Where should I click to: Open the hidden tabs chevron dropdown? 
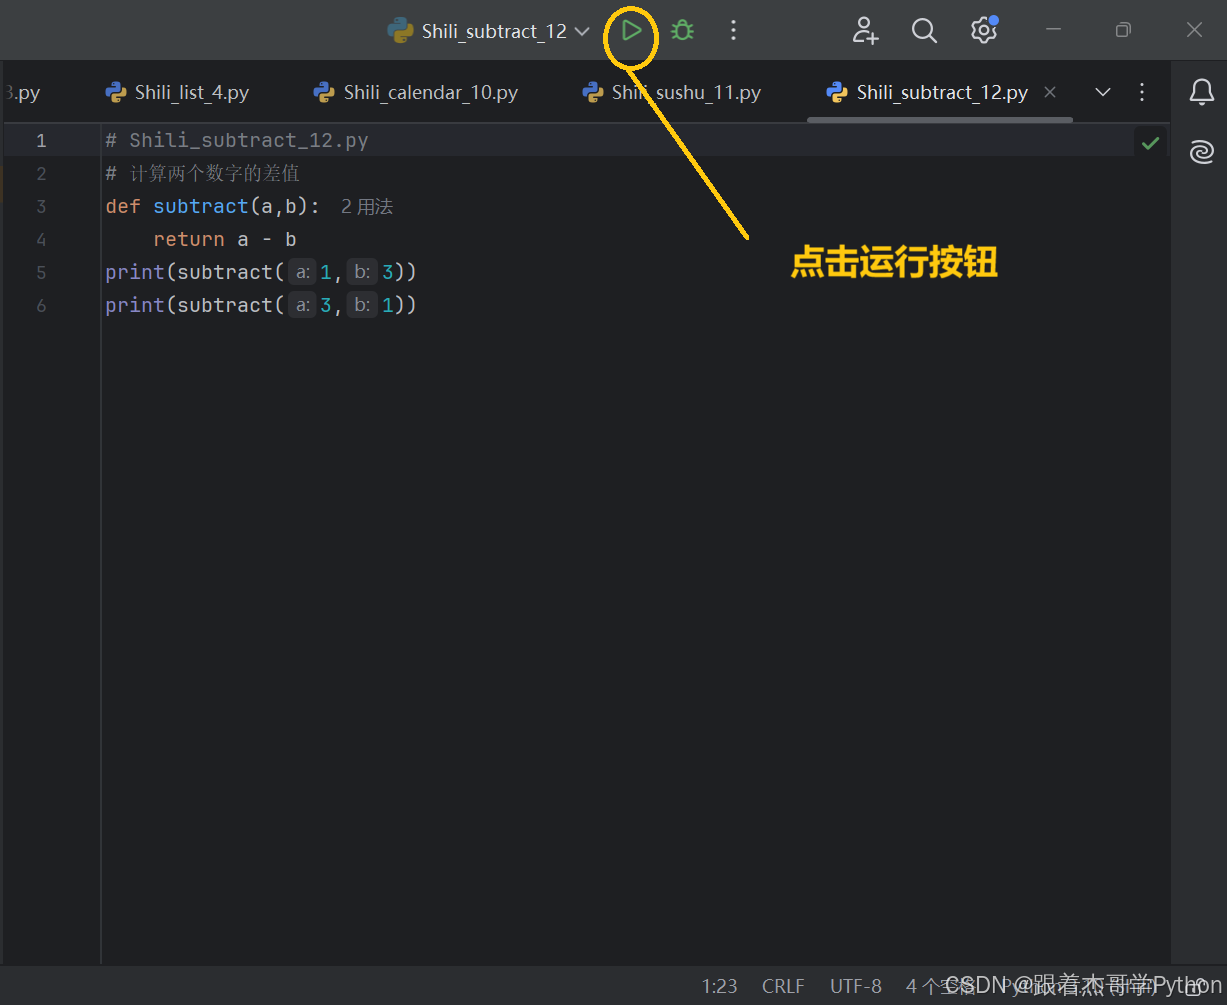1102,91
